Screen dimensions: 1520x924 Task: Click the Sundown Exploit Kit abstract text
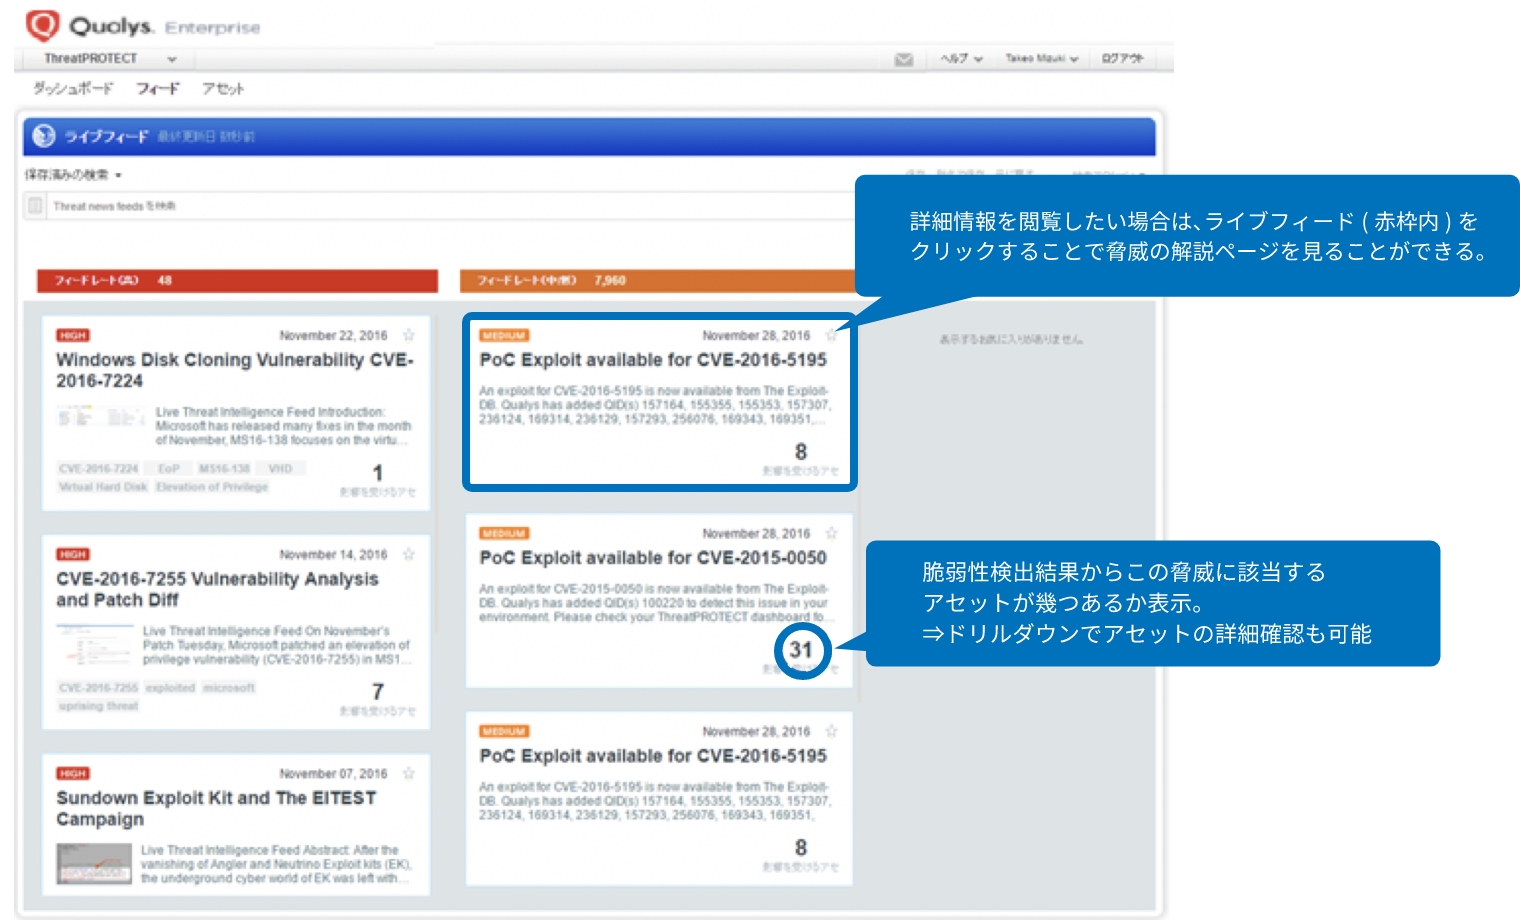coord(276,864)
